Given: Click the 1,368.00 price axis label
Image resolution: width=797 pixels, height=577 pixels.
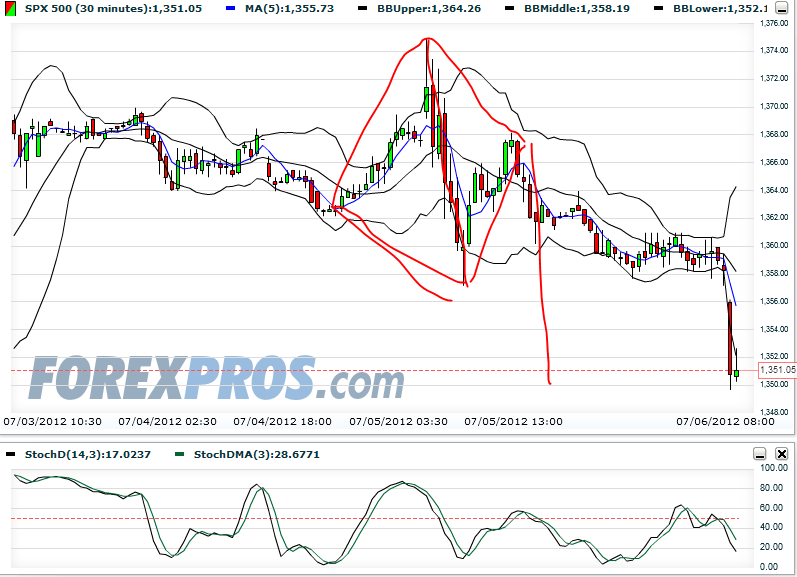Looking at the screenshot, I should (x=774, y=134).
